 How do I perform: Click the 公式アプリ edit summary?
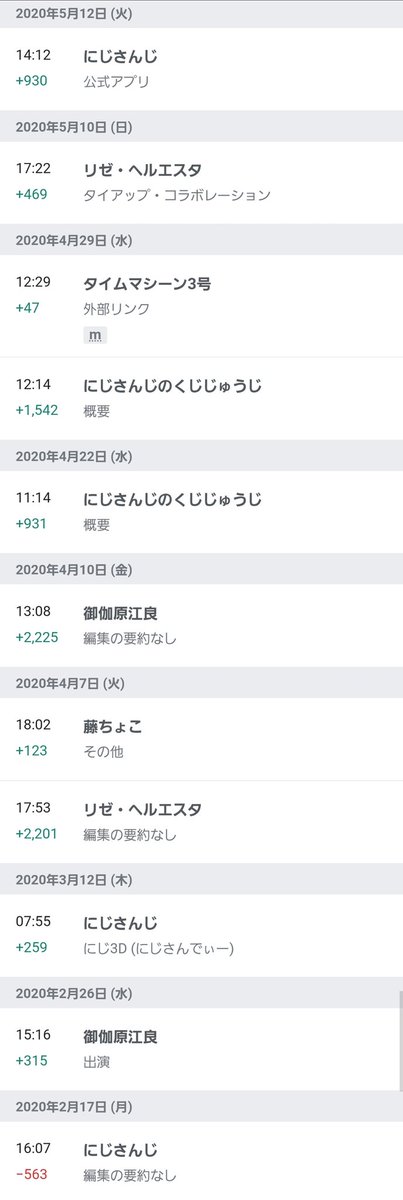coord(117,82)
